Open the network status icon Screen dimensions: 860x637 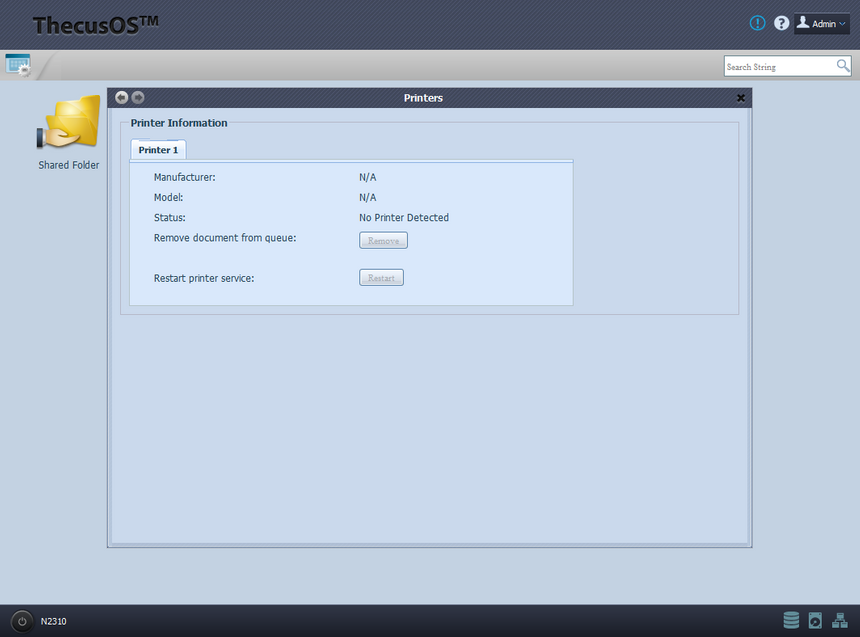pos(840,620)
